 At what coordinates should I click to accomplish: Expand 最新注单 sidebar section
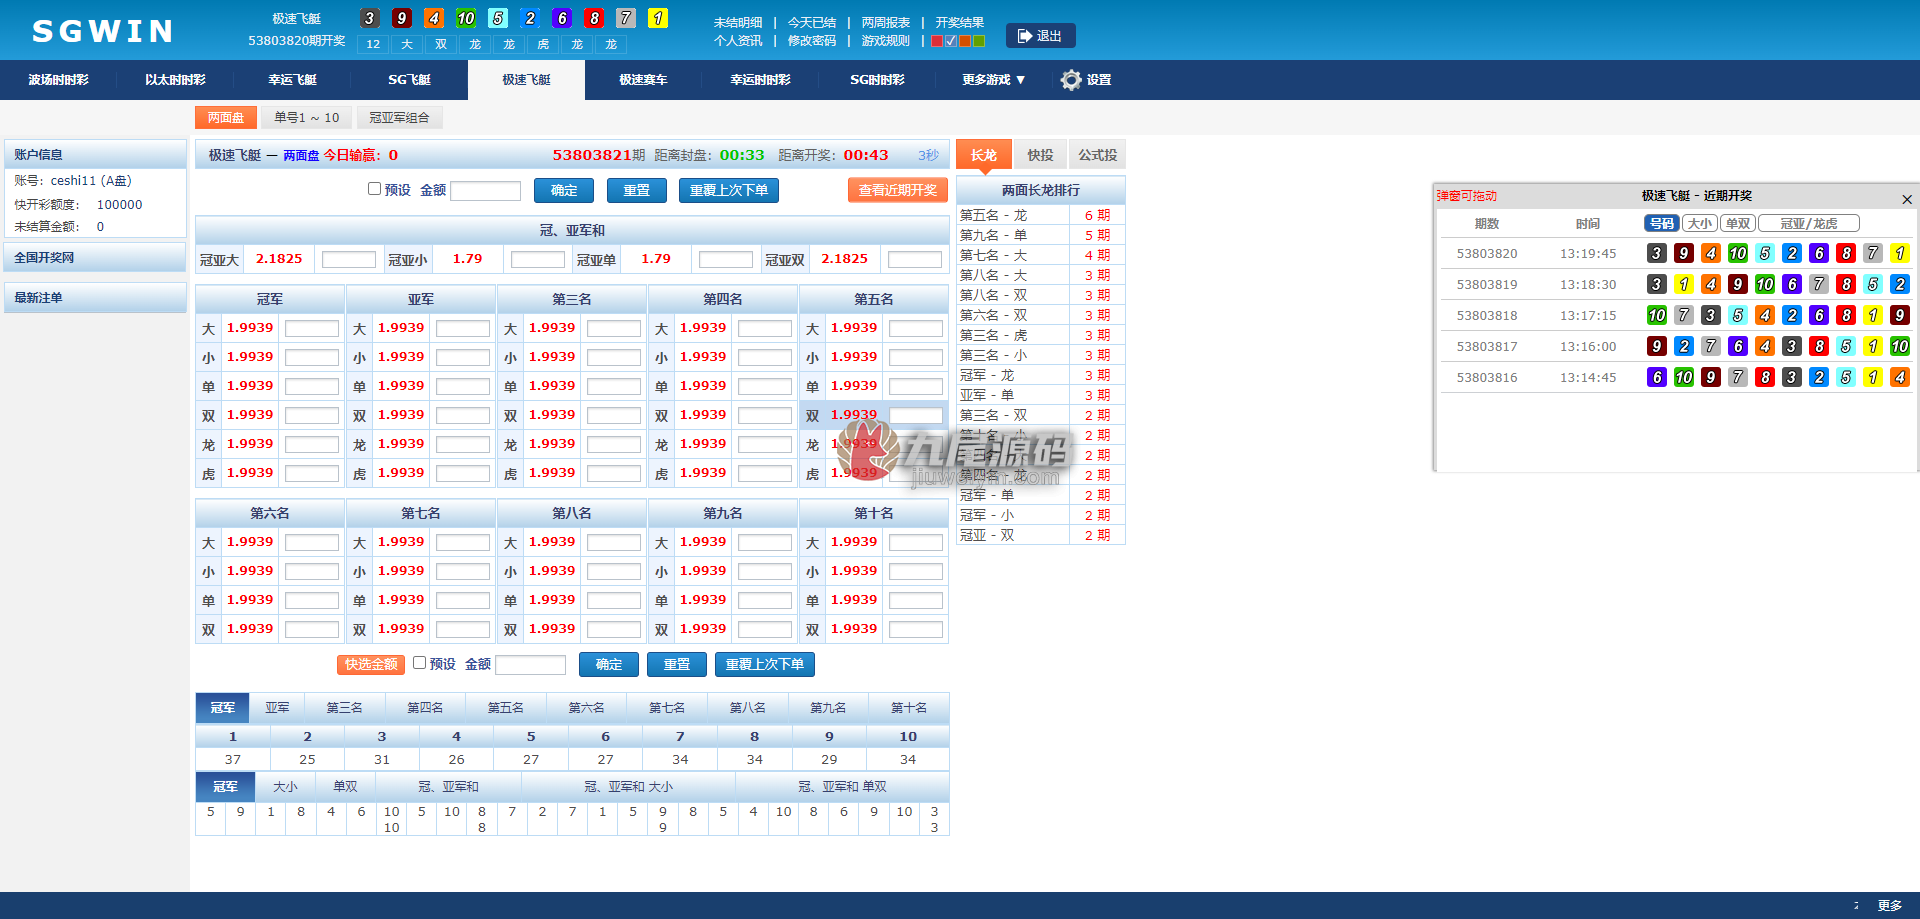(95, 297)
